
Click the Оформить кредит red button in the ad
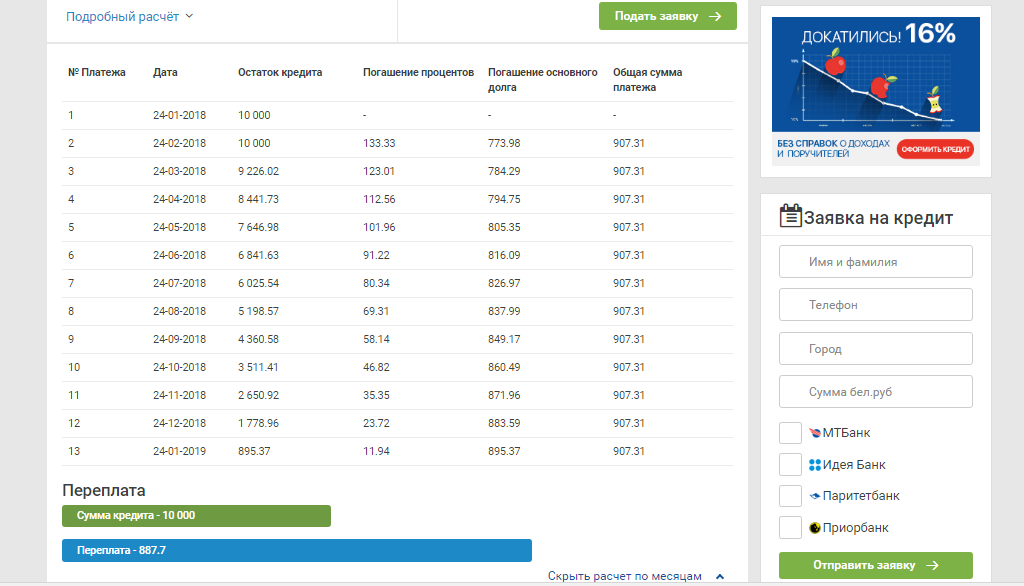(x=935, y=149)
